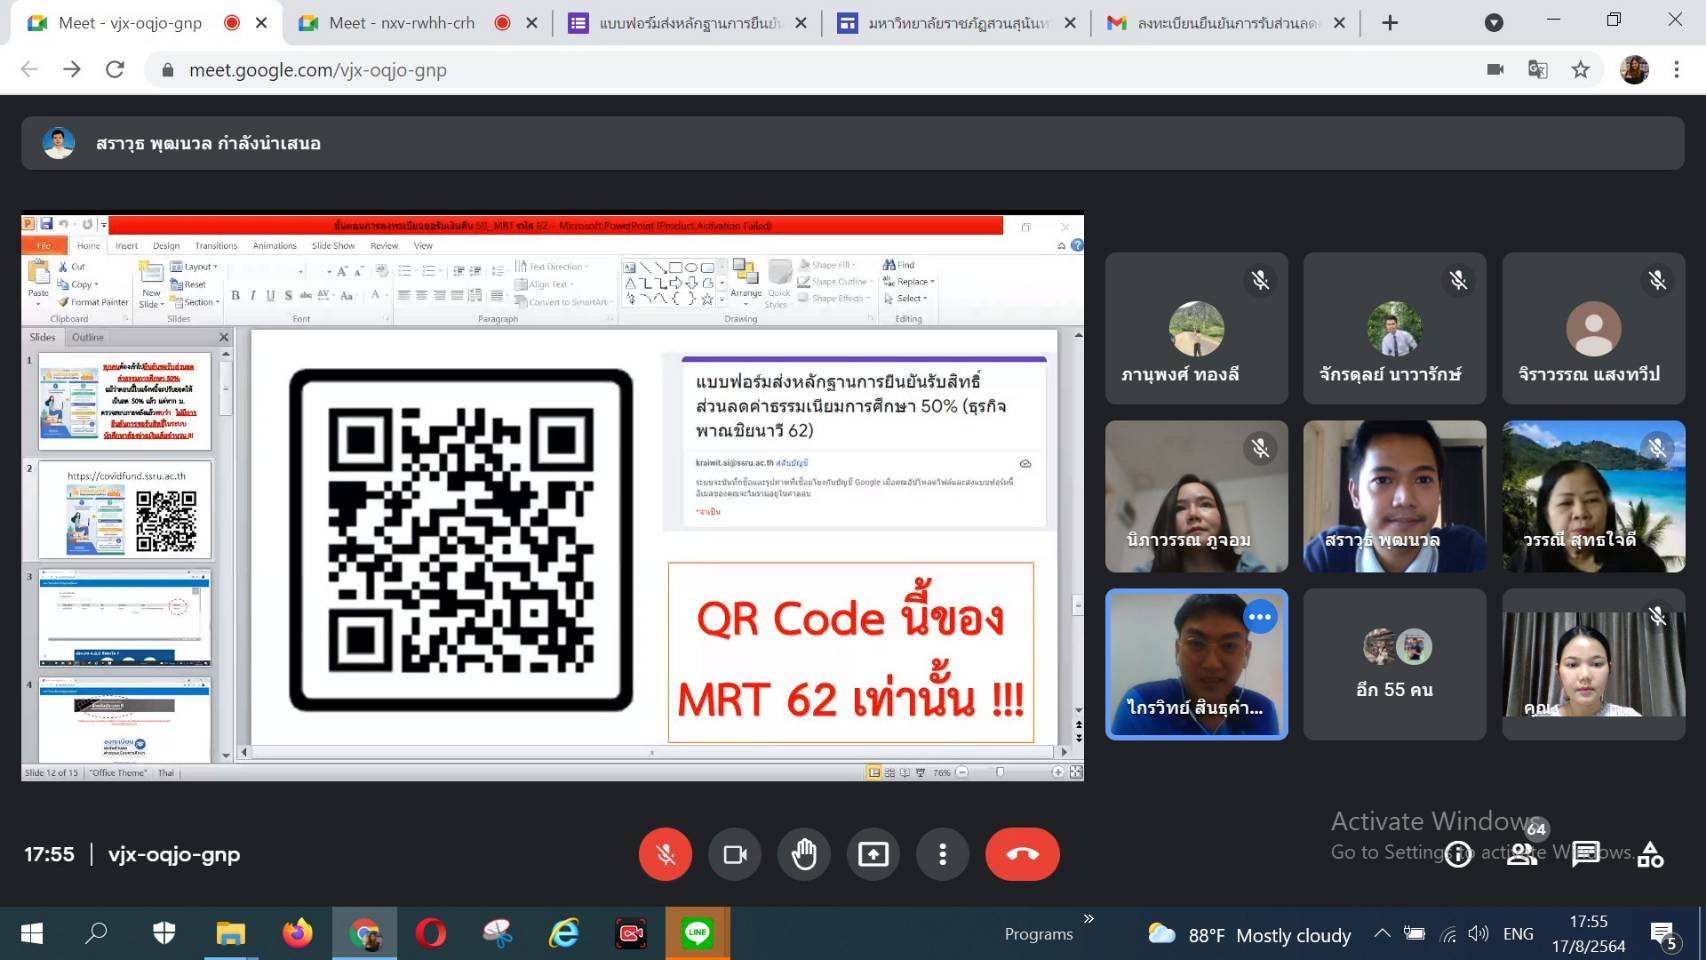The height and width of the screenshot is (960, 1706).
Task: Show hidden system tray icons
Action: pos(1381,933)
